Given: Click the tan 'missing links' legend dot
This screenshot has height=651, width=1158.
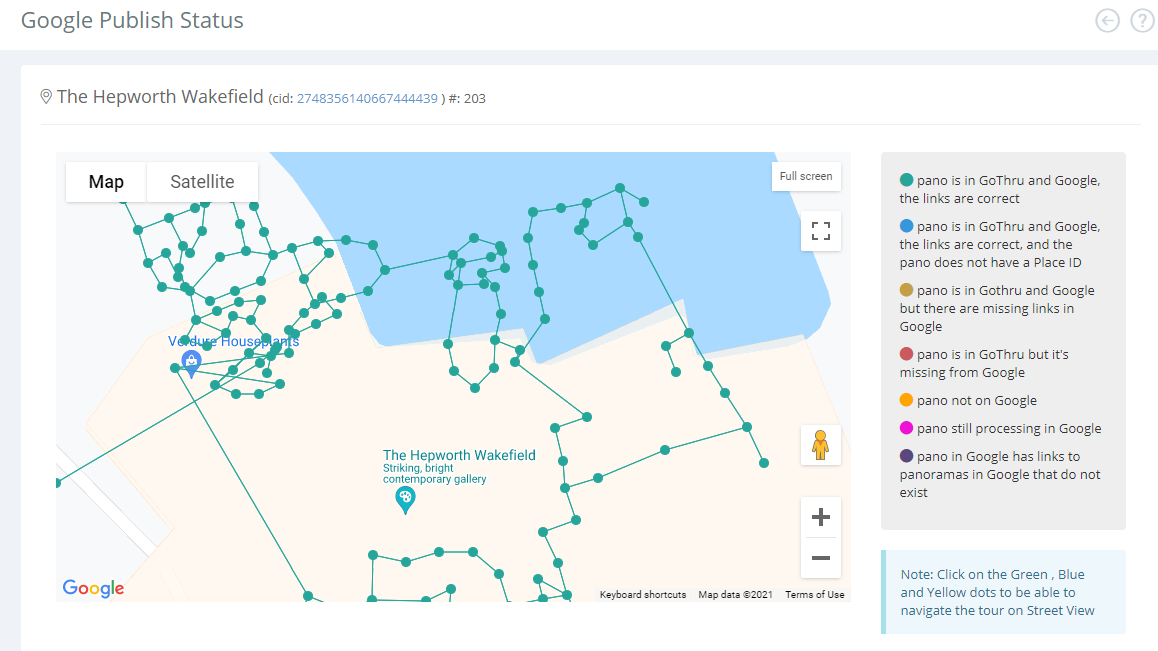Looking at the screenshot, I should (x=906, y=290).
